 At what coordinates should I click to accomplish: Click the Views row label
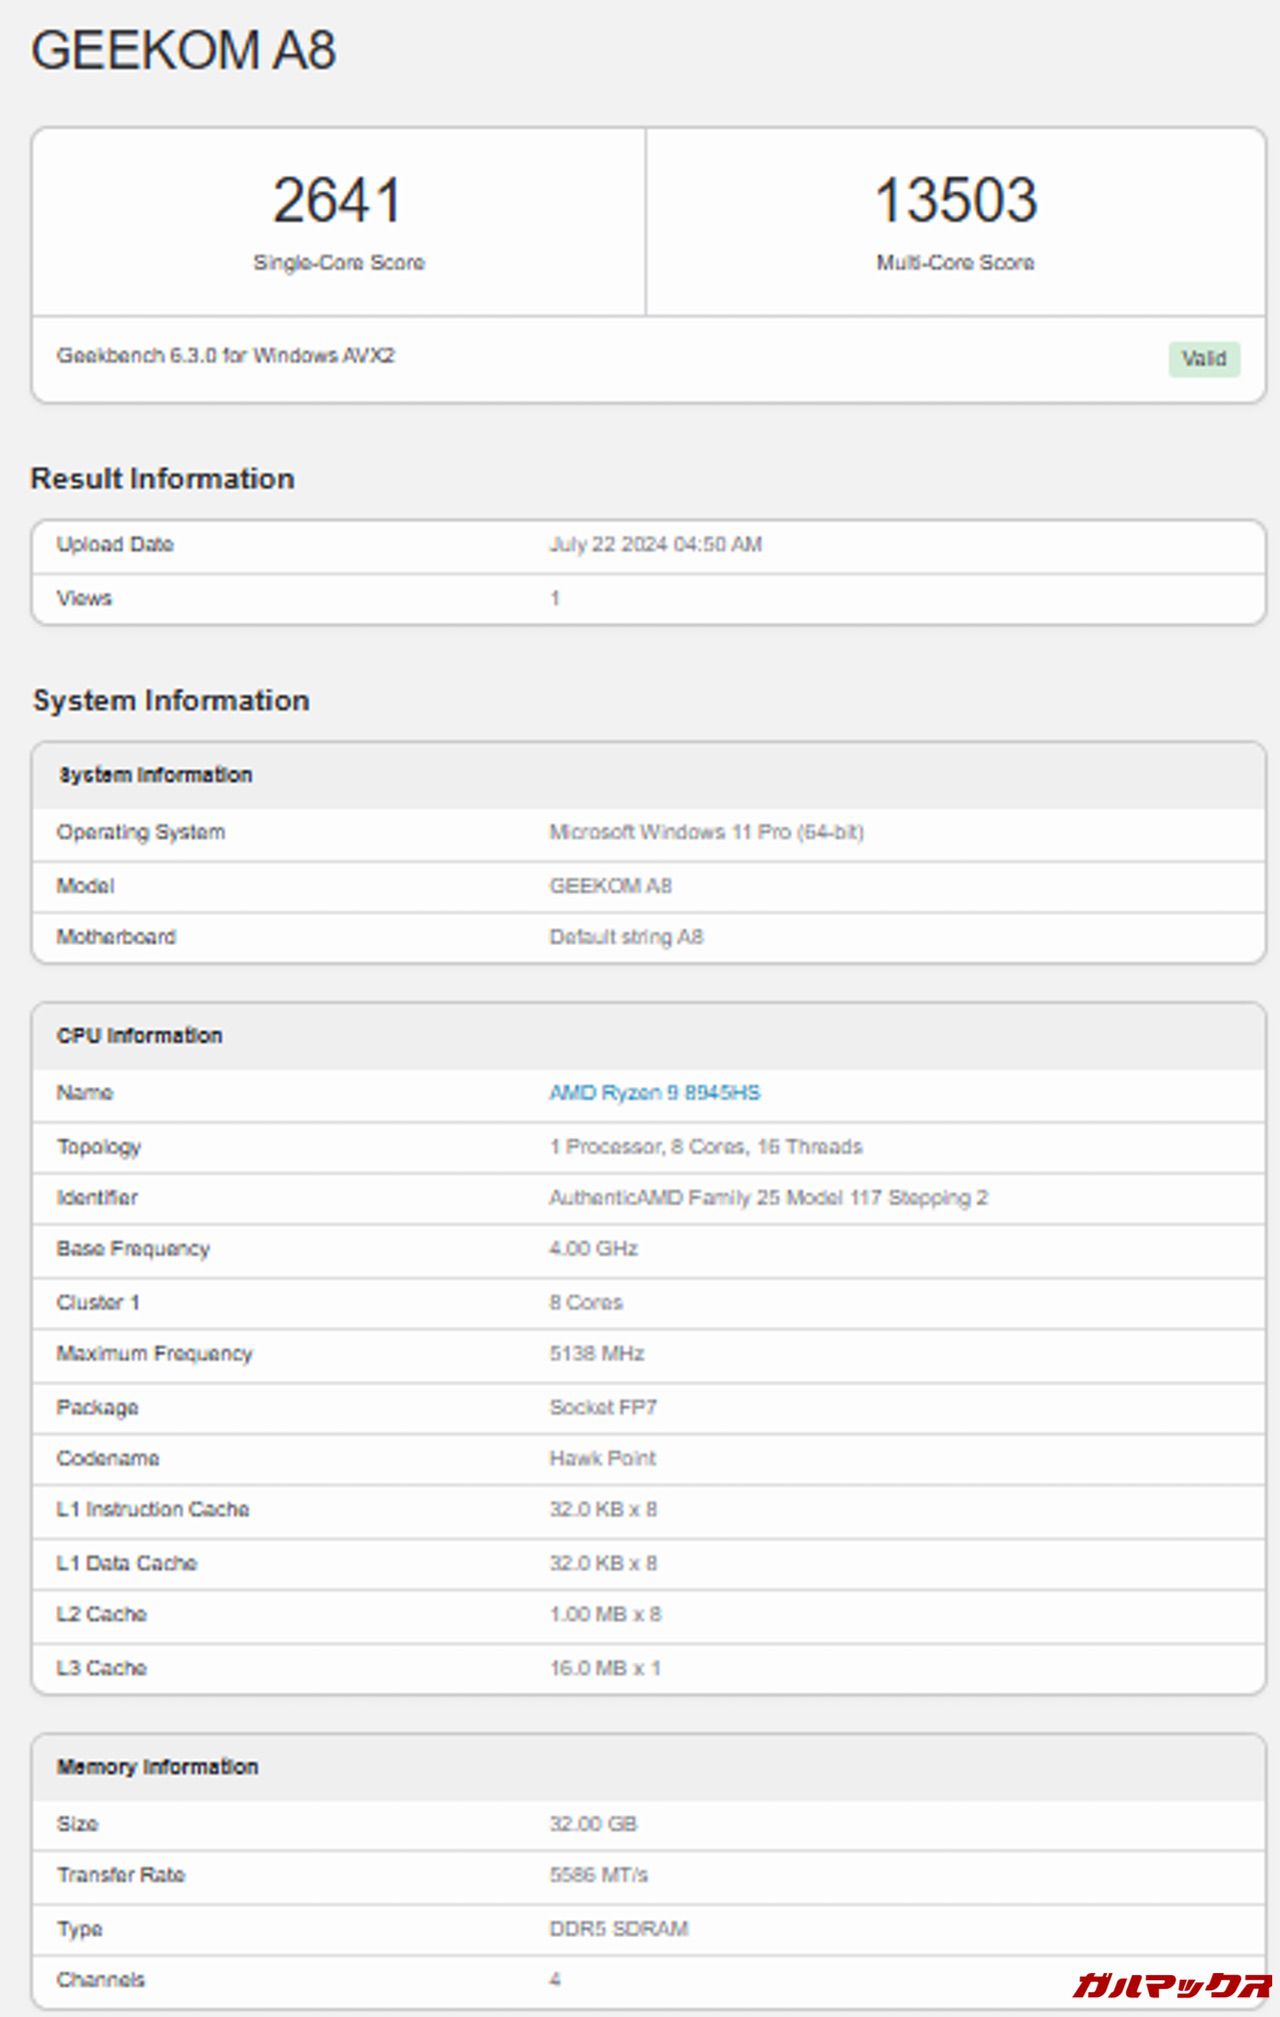84,598
